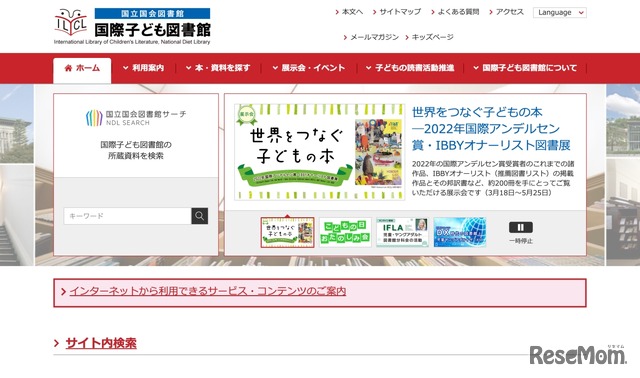Viewport: 640px width, 378px height.
Task: Open the メールマガジン link
Action: click(x=371, y=37)
